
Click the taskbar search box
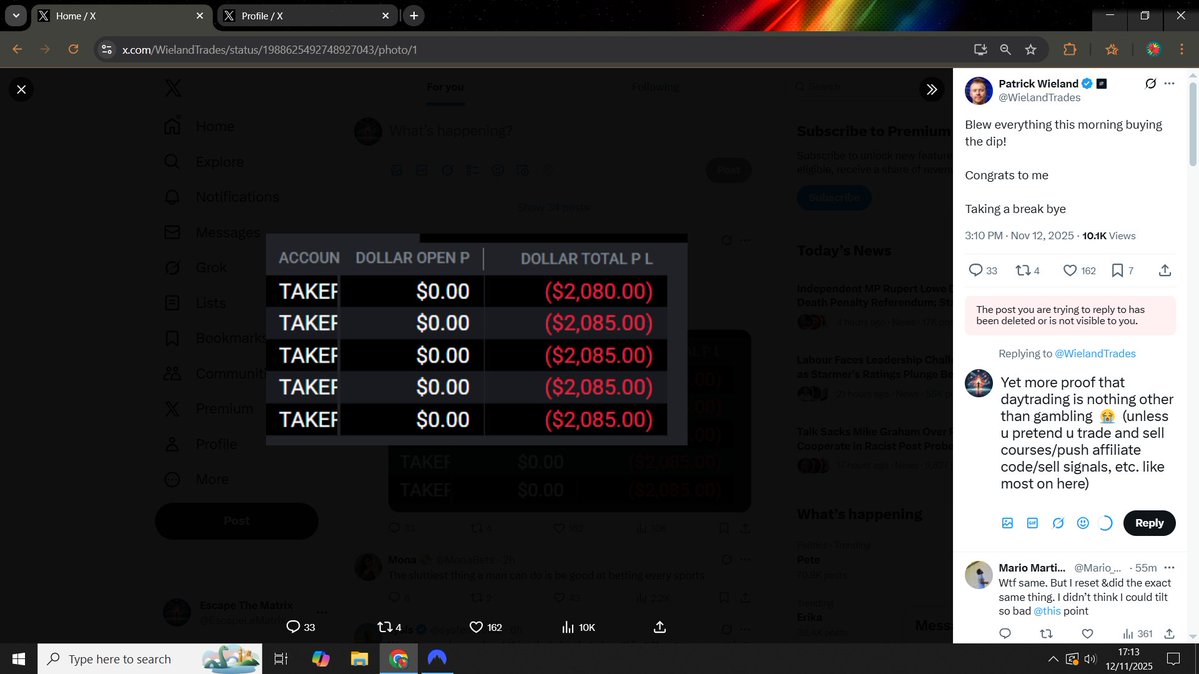point(150,659)
